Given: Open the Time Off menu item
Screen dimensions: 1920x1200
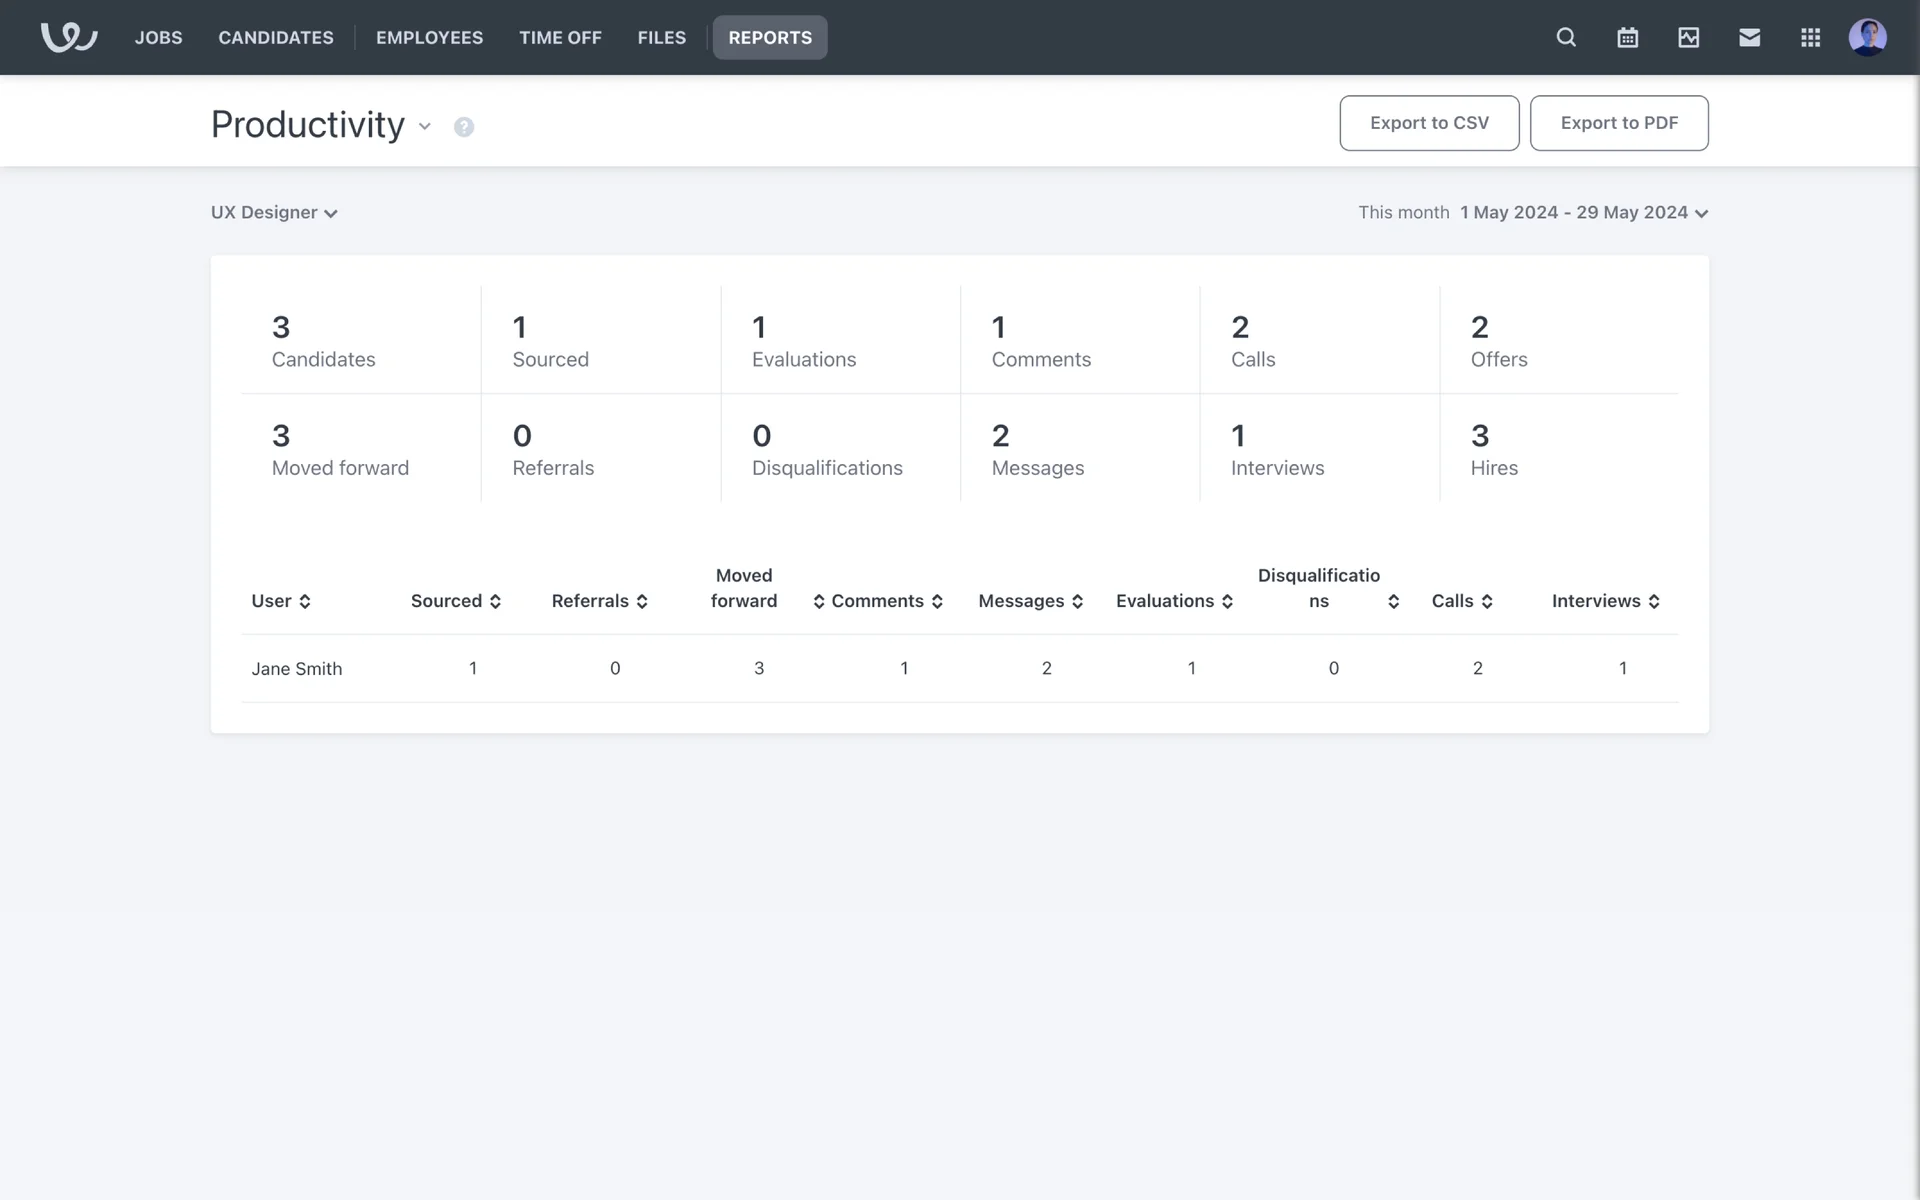Looking at the screenshot, I should [x=560, y=37].
